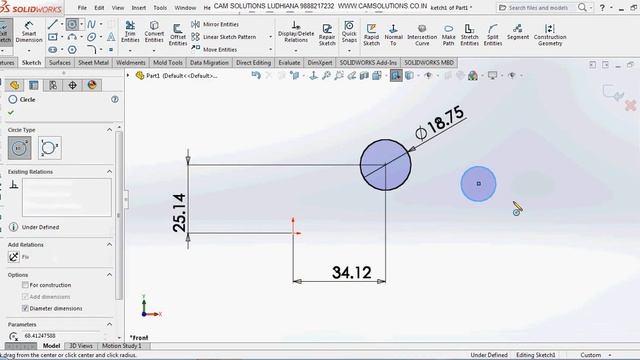This screenshot has height=360, width=640.
Task: Select the Slot sketch tool
Action: pyautogui.click(x=53, y=49)
